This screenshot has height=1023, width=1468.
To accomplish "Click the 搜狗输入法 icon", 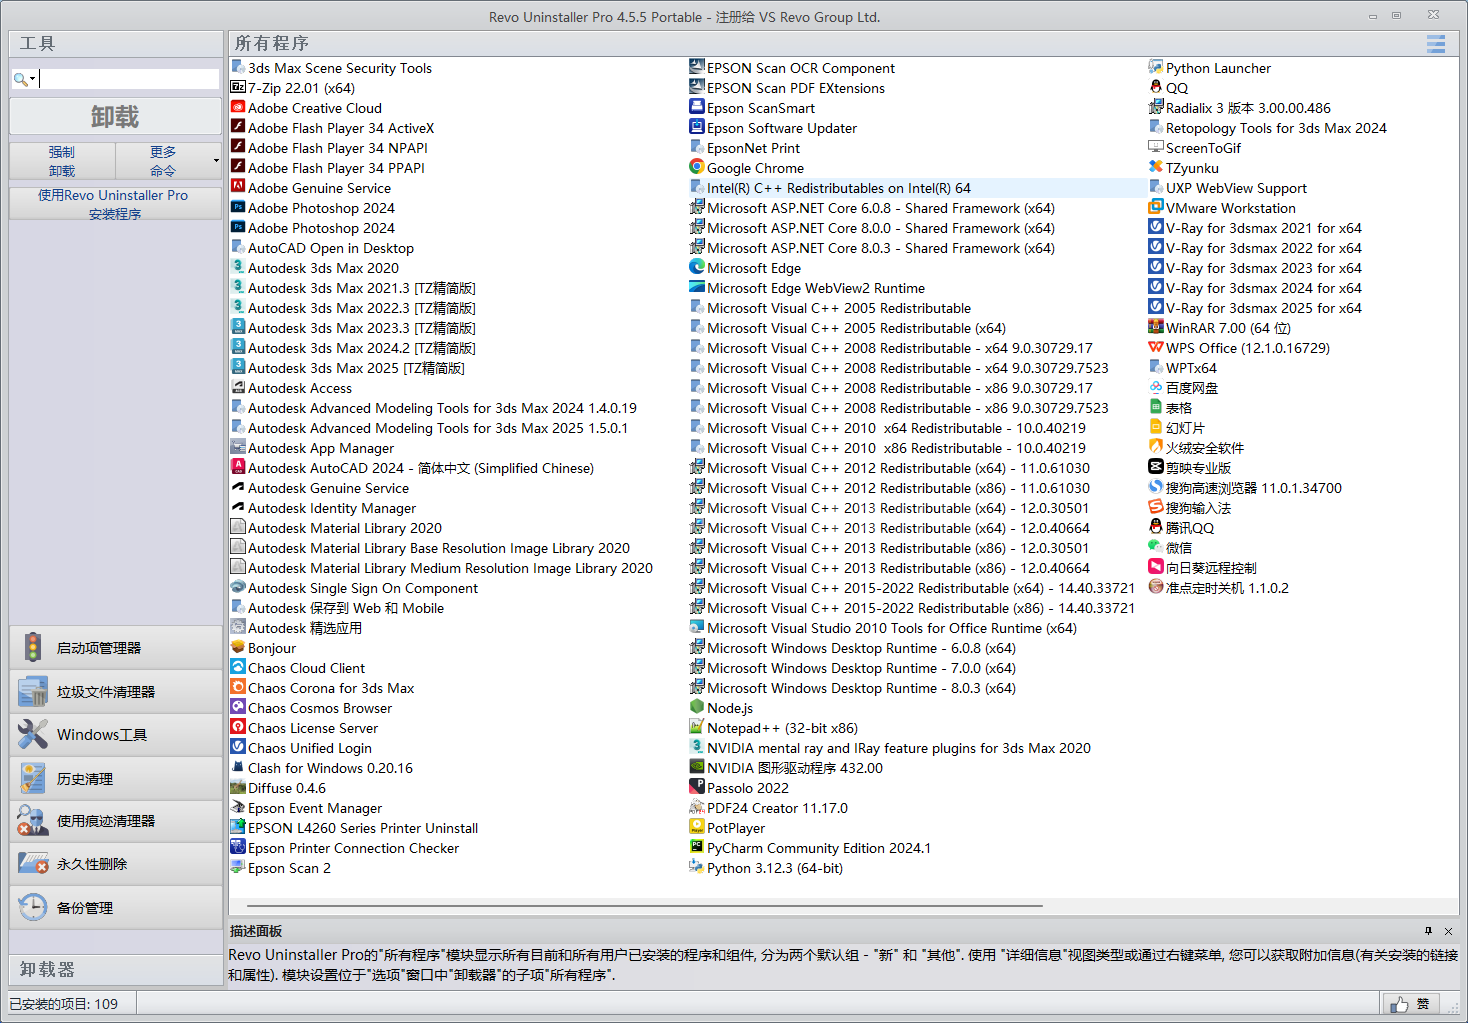I will 1156,507.
